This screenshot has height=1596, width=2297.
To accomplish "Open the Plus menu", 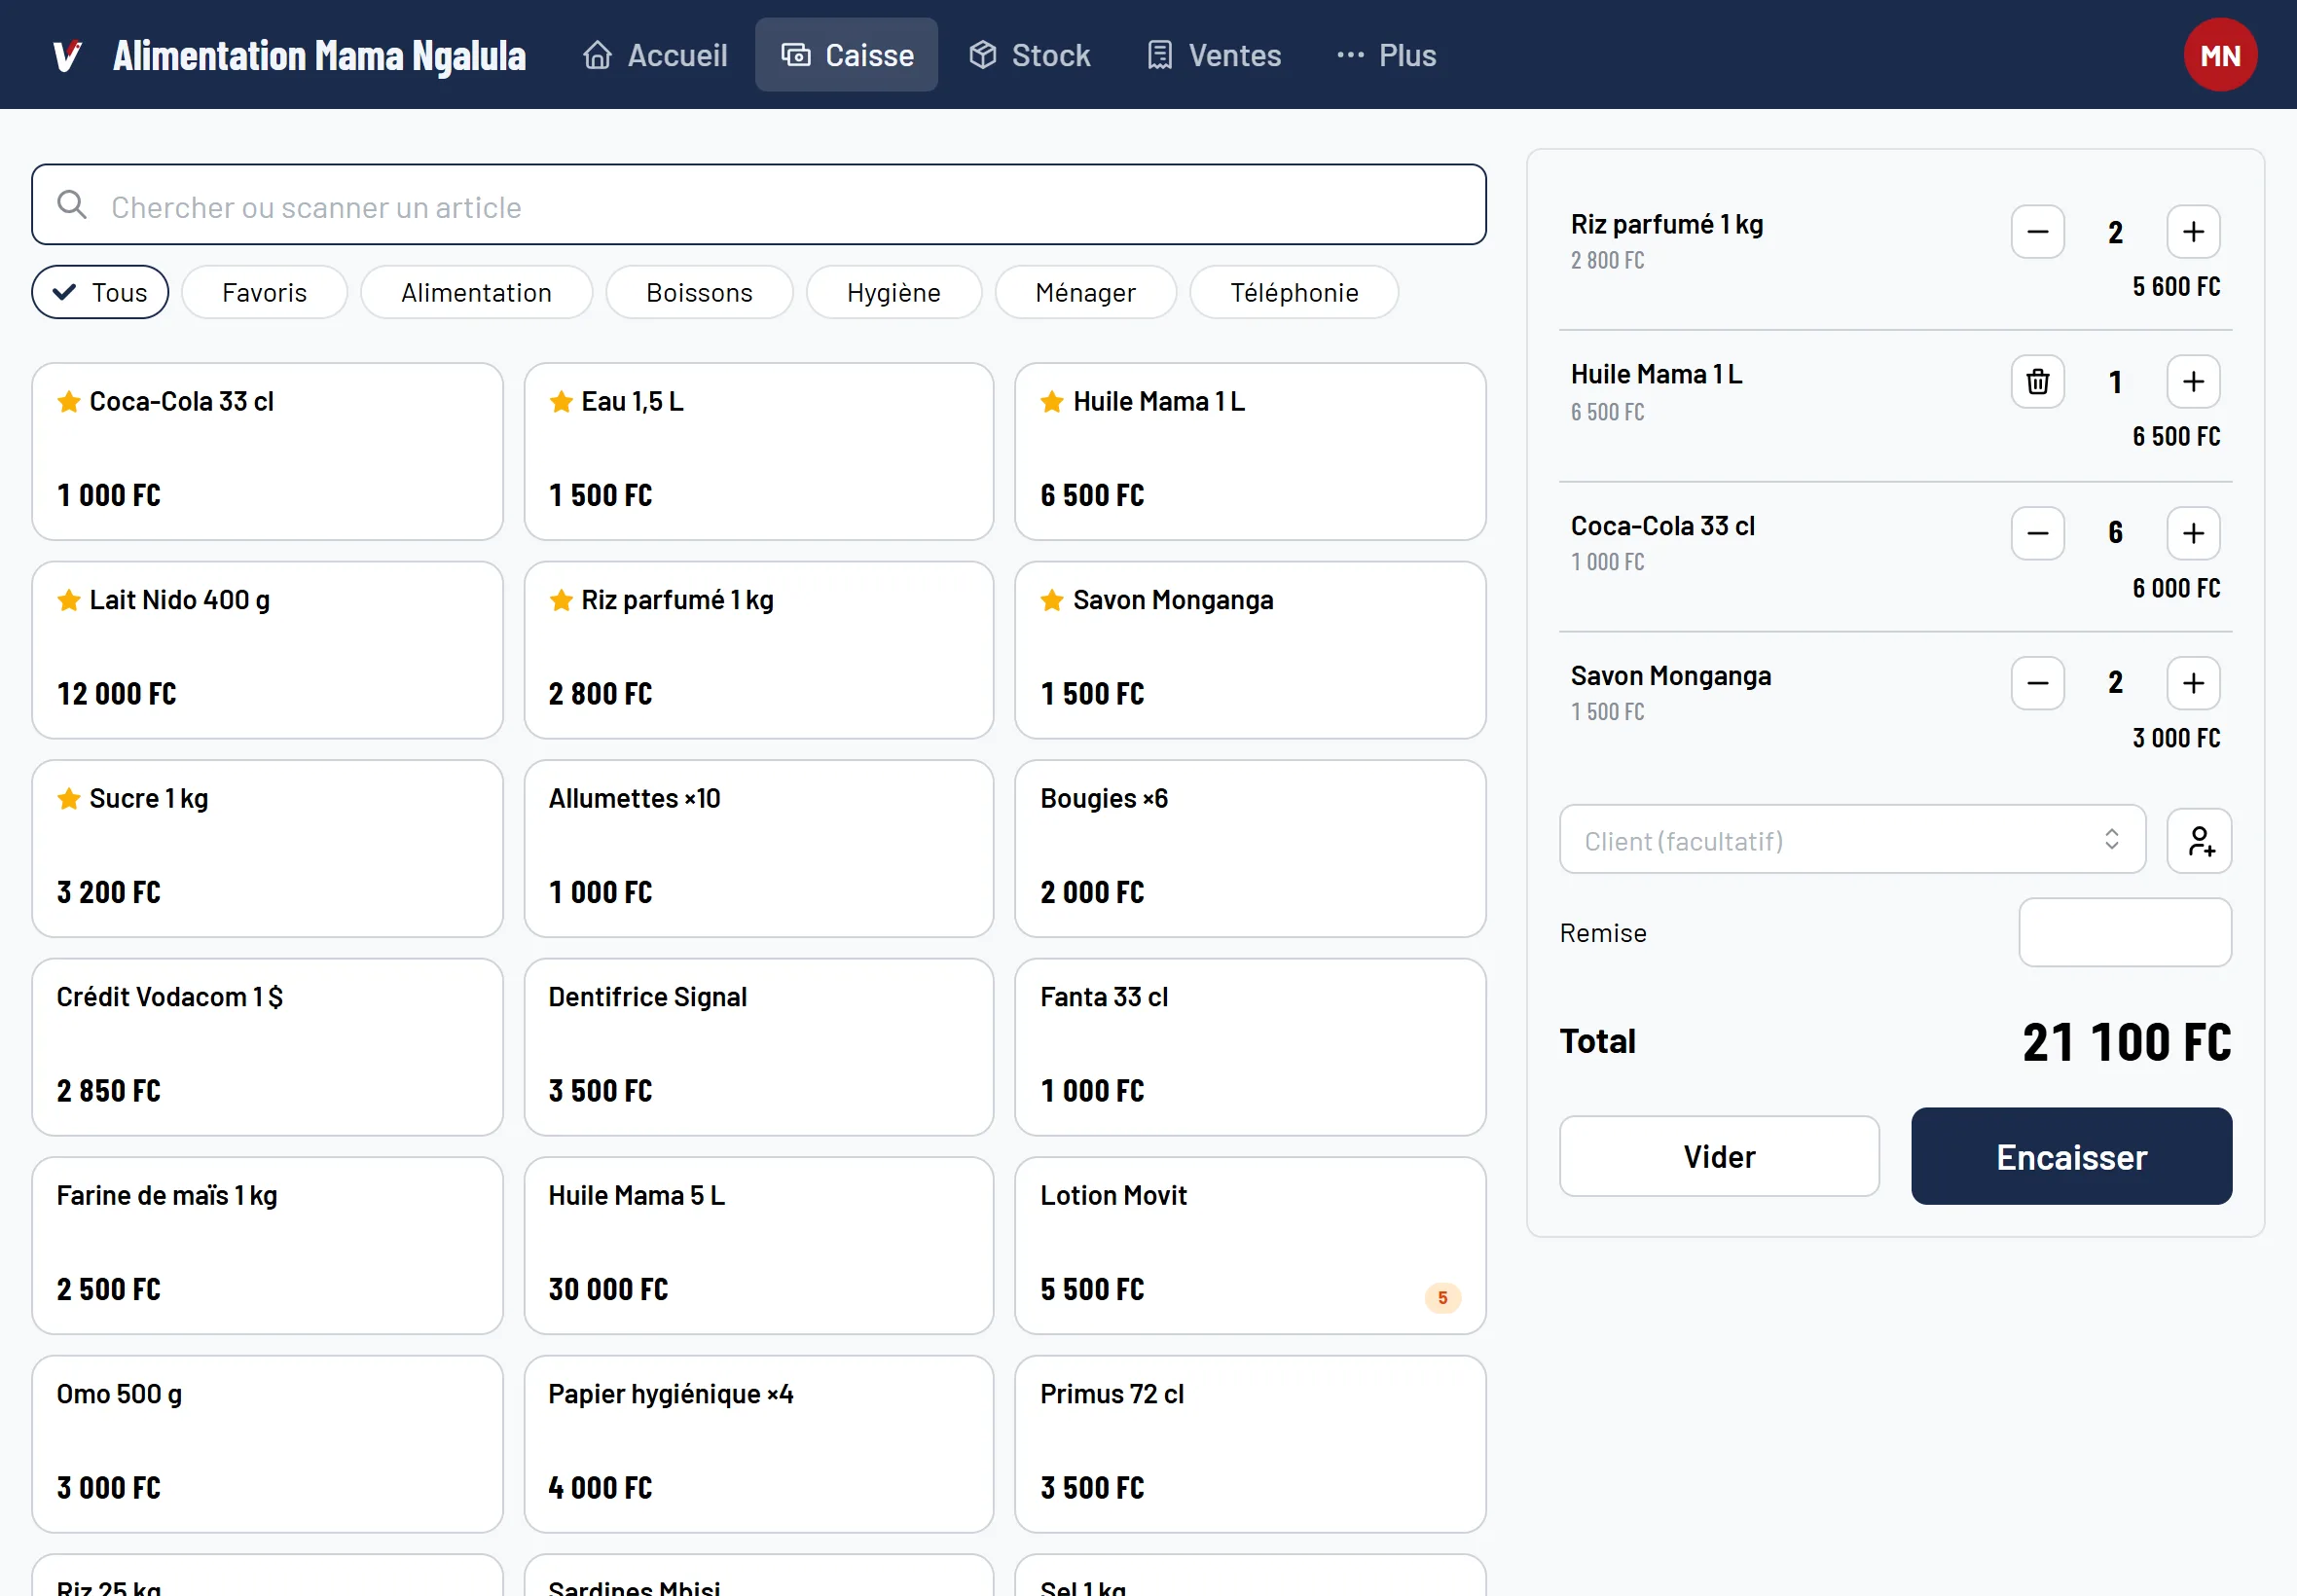I will (x=1386, y=55).
